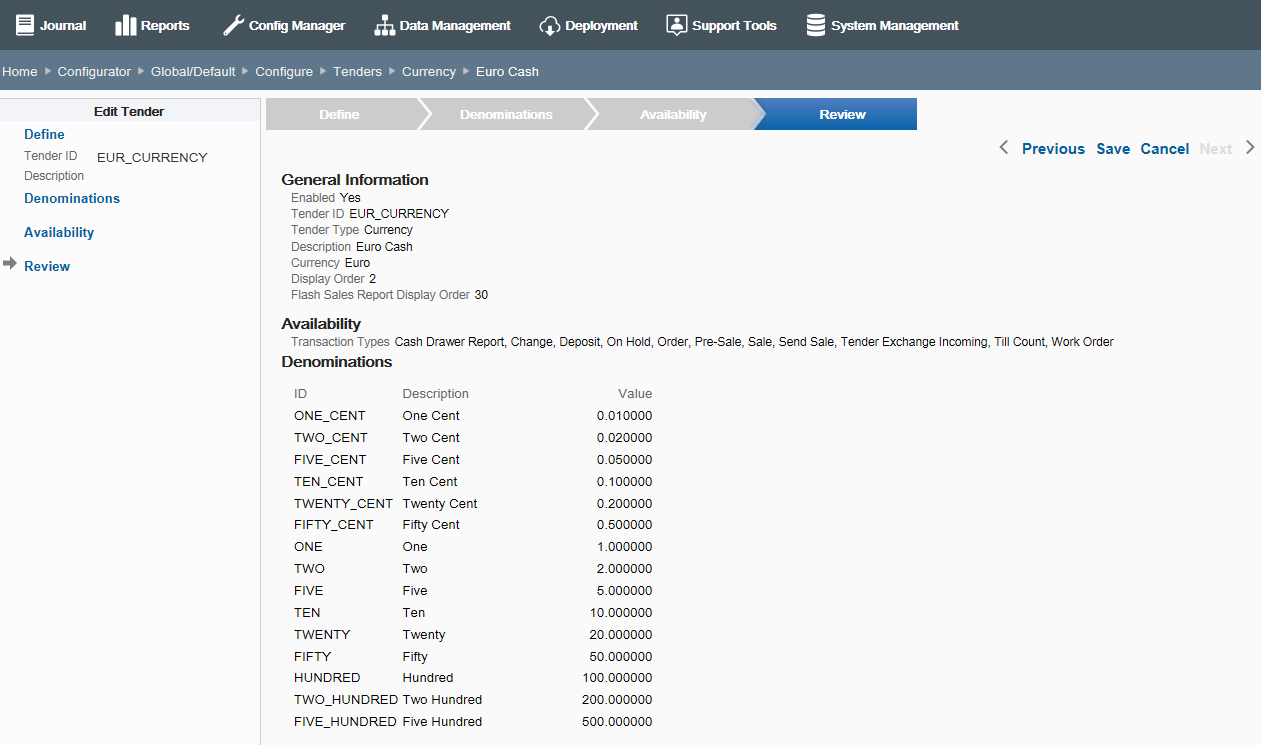Click the Data Management icon

pos(384,24)
